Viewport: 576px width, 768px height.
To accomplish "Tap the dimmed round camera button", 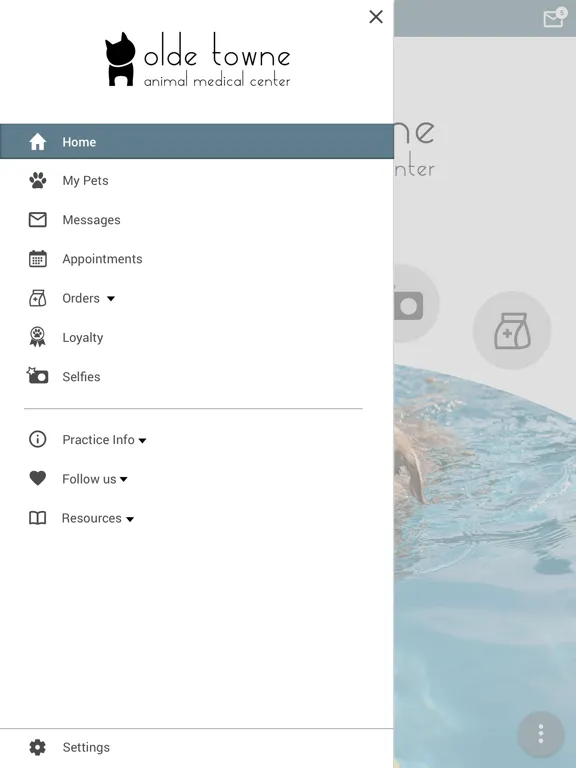I will (416, 304).
